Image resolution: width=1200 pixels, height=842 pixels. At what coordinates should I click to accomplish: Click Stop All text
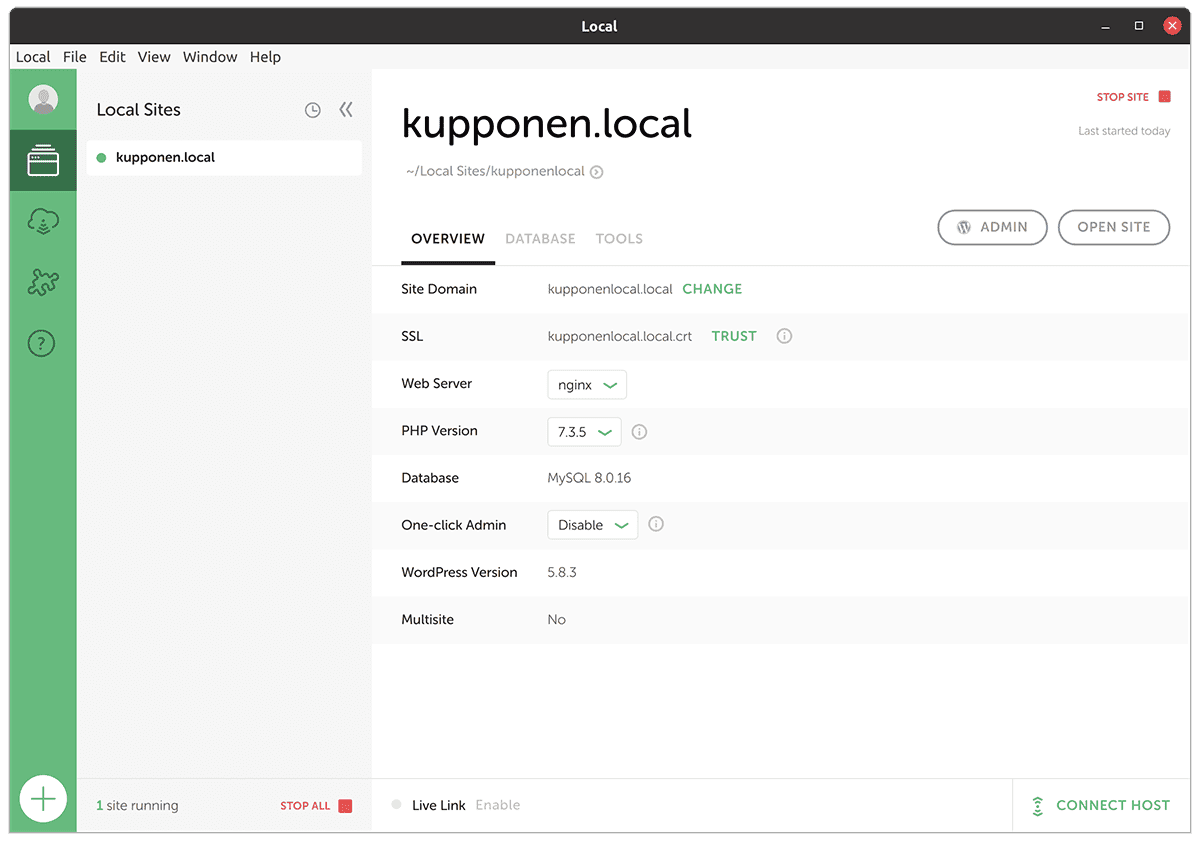click(x=305, y=806)
